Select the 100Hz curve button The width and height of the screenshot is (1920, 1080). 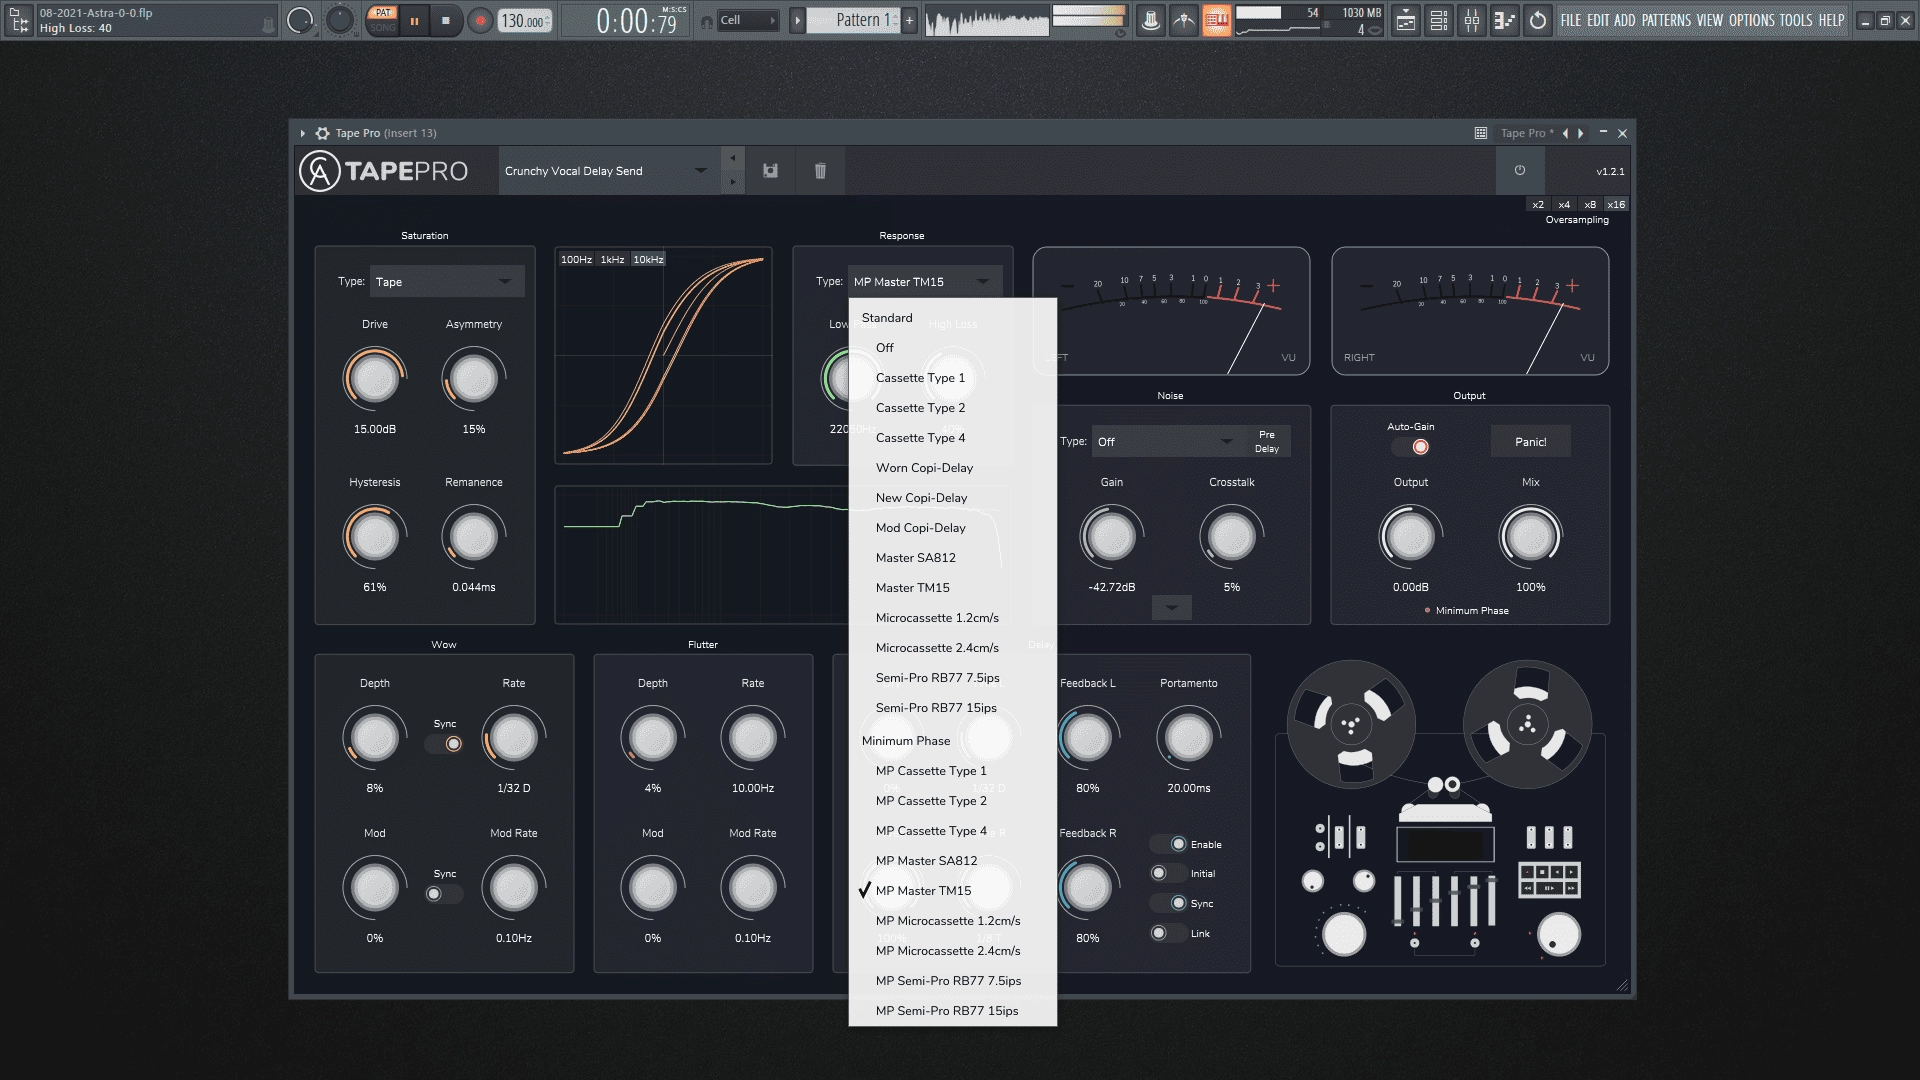click(x=576, y=260)
